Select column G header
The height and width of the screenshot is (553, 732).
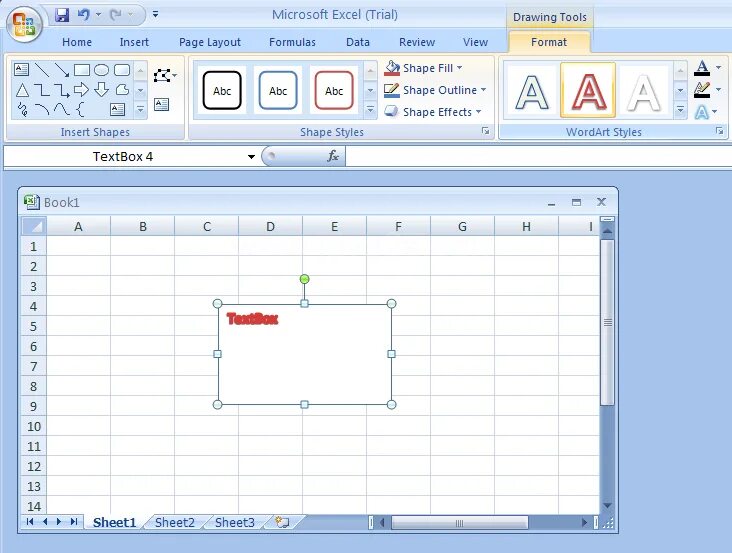click(x=462, y=226)
